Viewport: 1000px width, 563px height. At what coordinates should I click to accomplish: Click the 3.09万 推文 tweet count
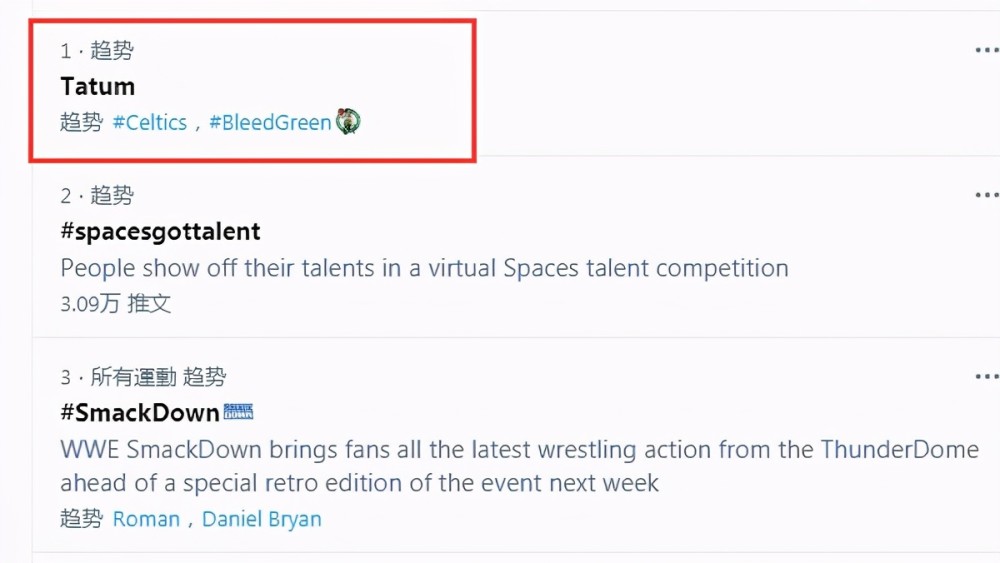[x=115, y=303]
